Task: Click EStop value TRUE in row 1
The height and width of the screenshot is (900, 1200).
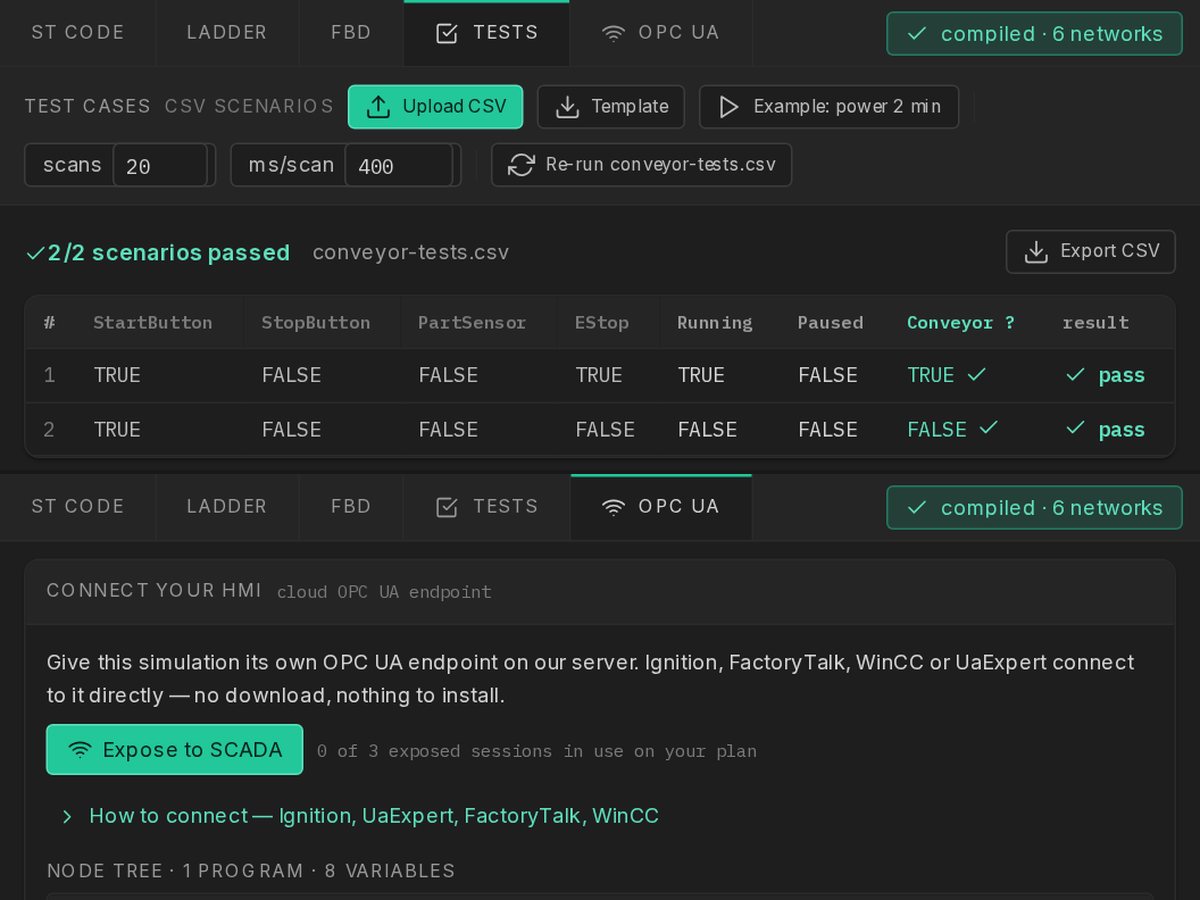Action: (599, 375)
